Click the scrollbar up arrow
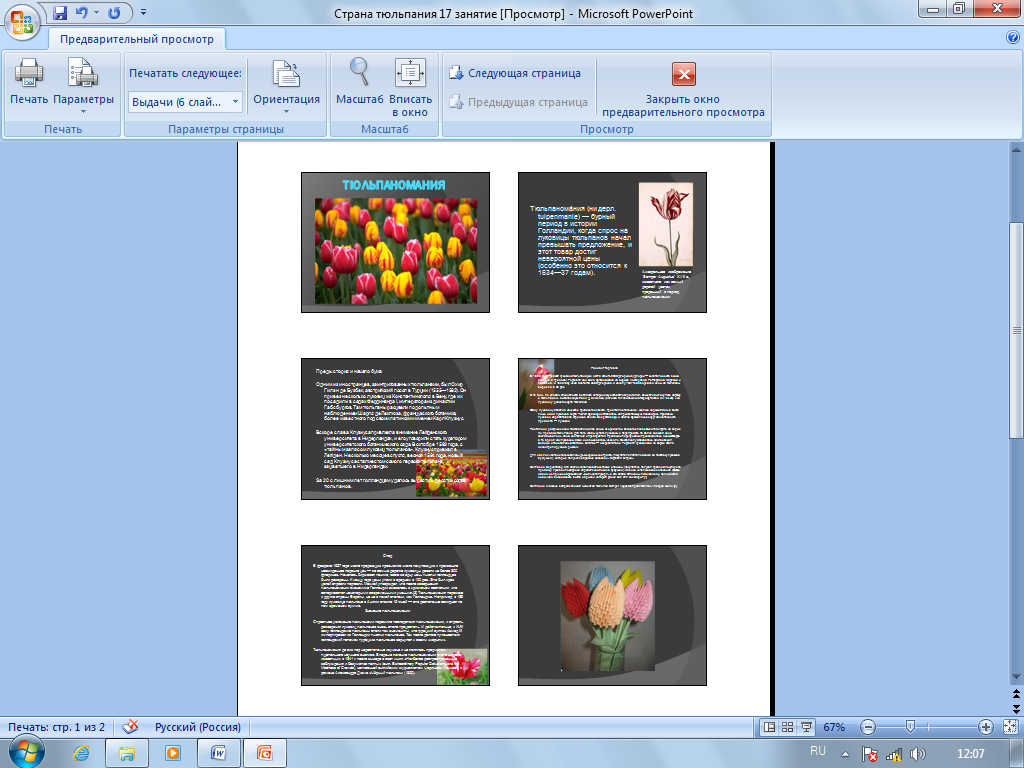1024x768 pixels. (1016, 149)
